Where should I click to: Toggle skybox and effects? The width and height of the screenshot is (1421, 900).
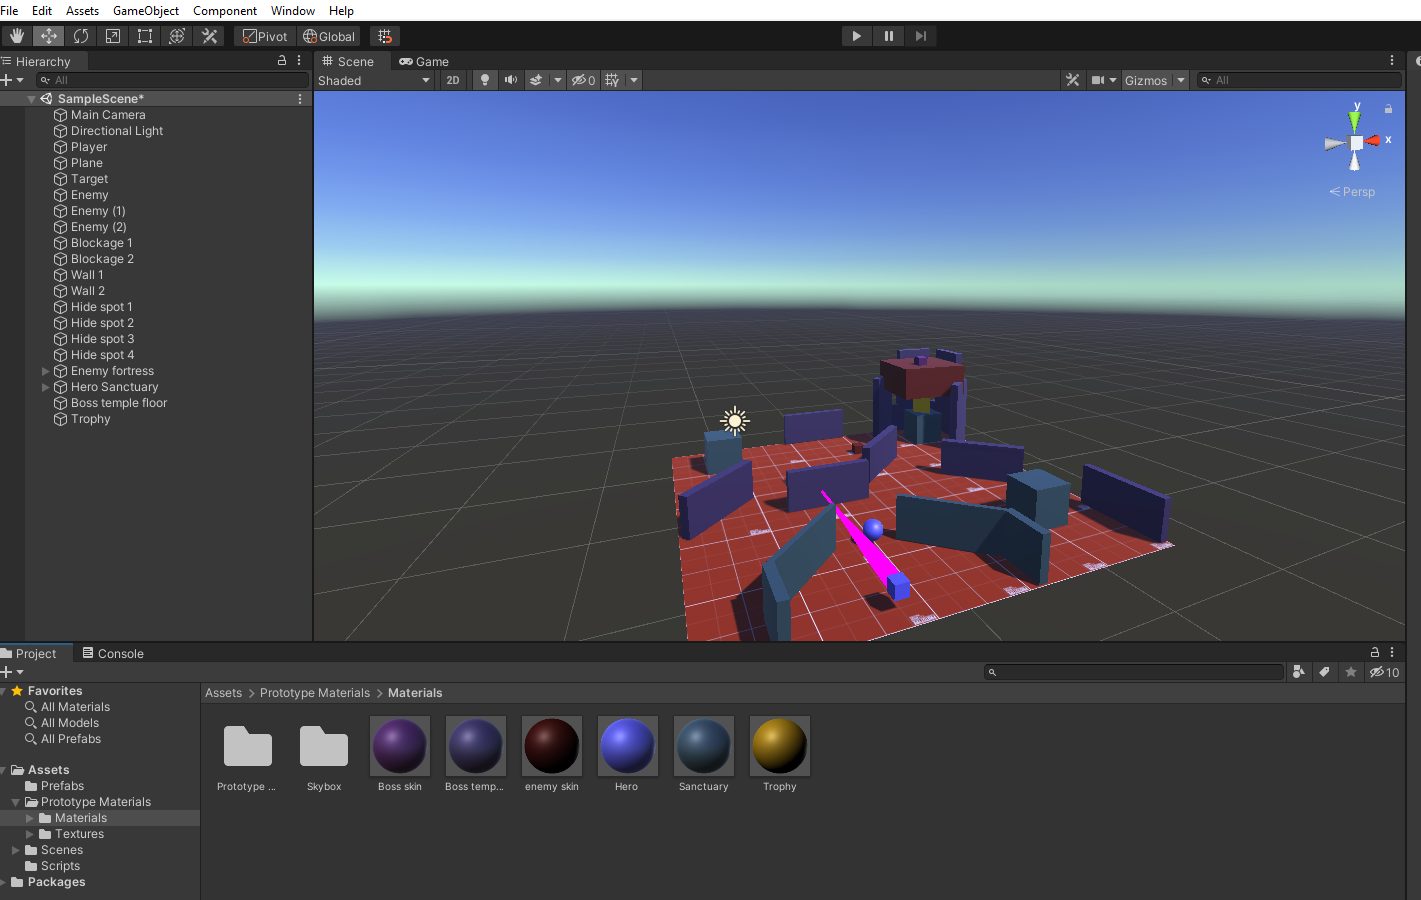pos(536,80)
